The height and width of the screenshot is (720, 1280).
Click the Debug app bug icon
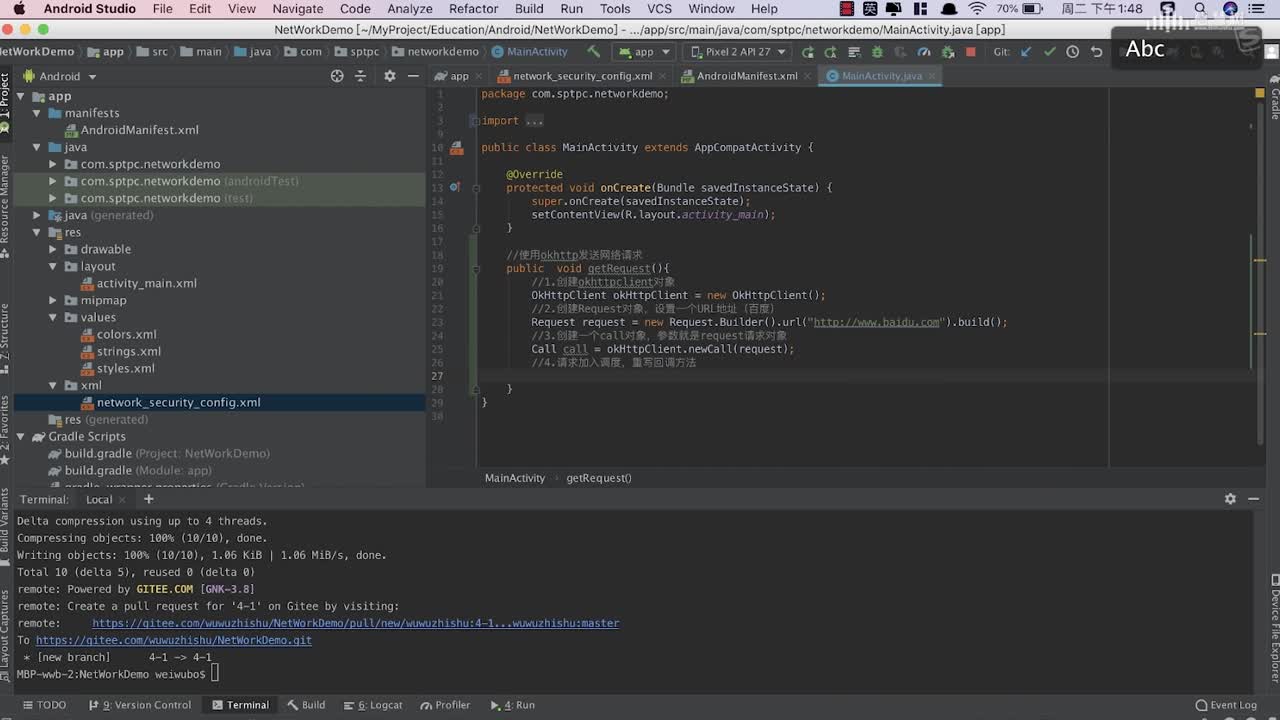coord(877,51)
